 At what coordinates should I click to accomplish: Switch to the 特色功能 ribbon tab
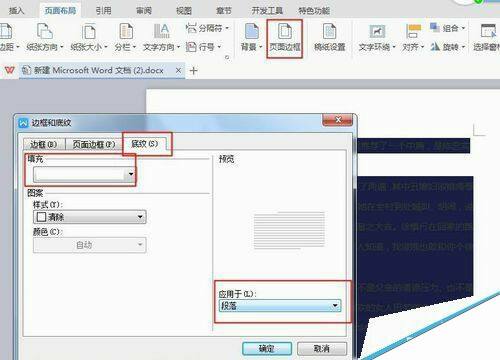tap(314, 11)
